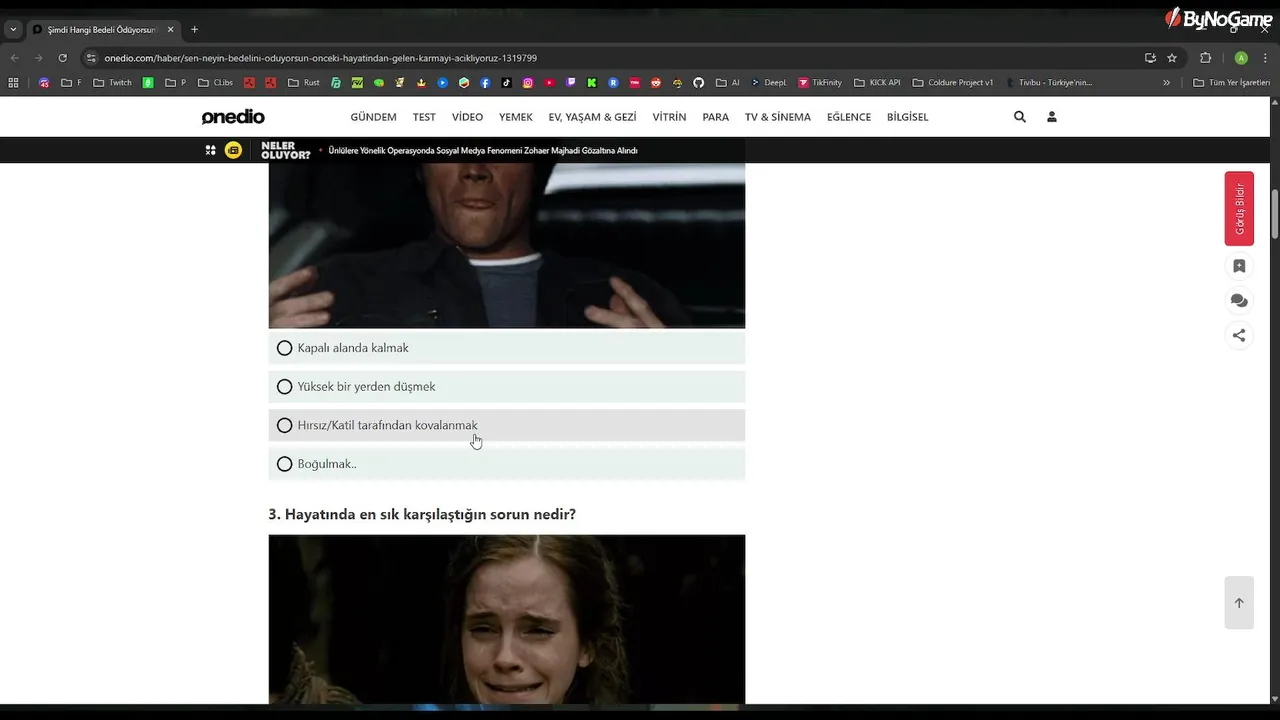Open the VİDEO section
This screenshot has height=720, width=1280.
coord(467,117)
